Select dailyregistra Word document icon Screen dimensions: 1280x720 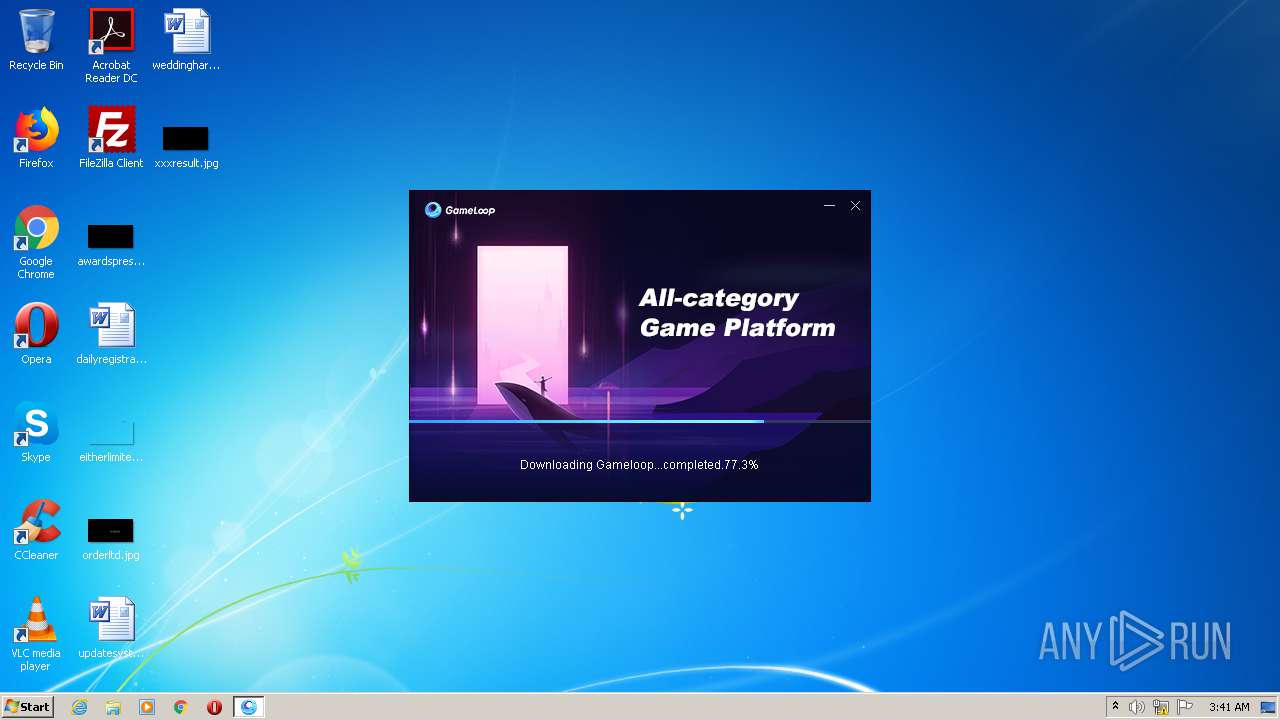pyautogui.click(x=111, y=334)
